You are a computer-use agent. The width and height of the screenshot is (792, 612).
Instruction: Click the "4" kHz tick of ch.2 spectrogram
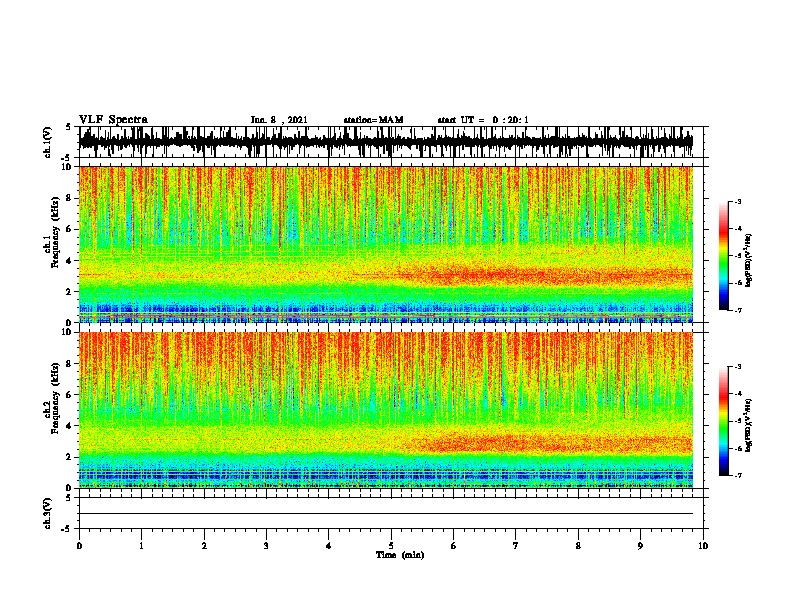(x=70, y=426)
